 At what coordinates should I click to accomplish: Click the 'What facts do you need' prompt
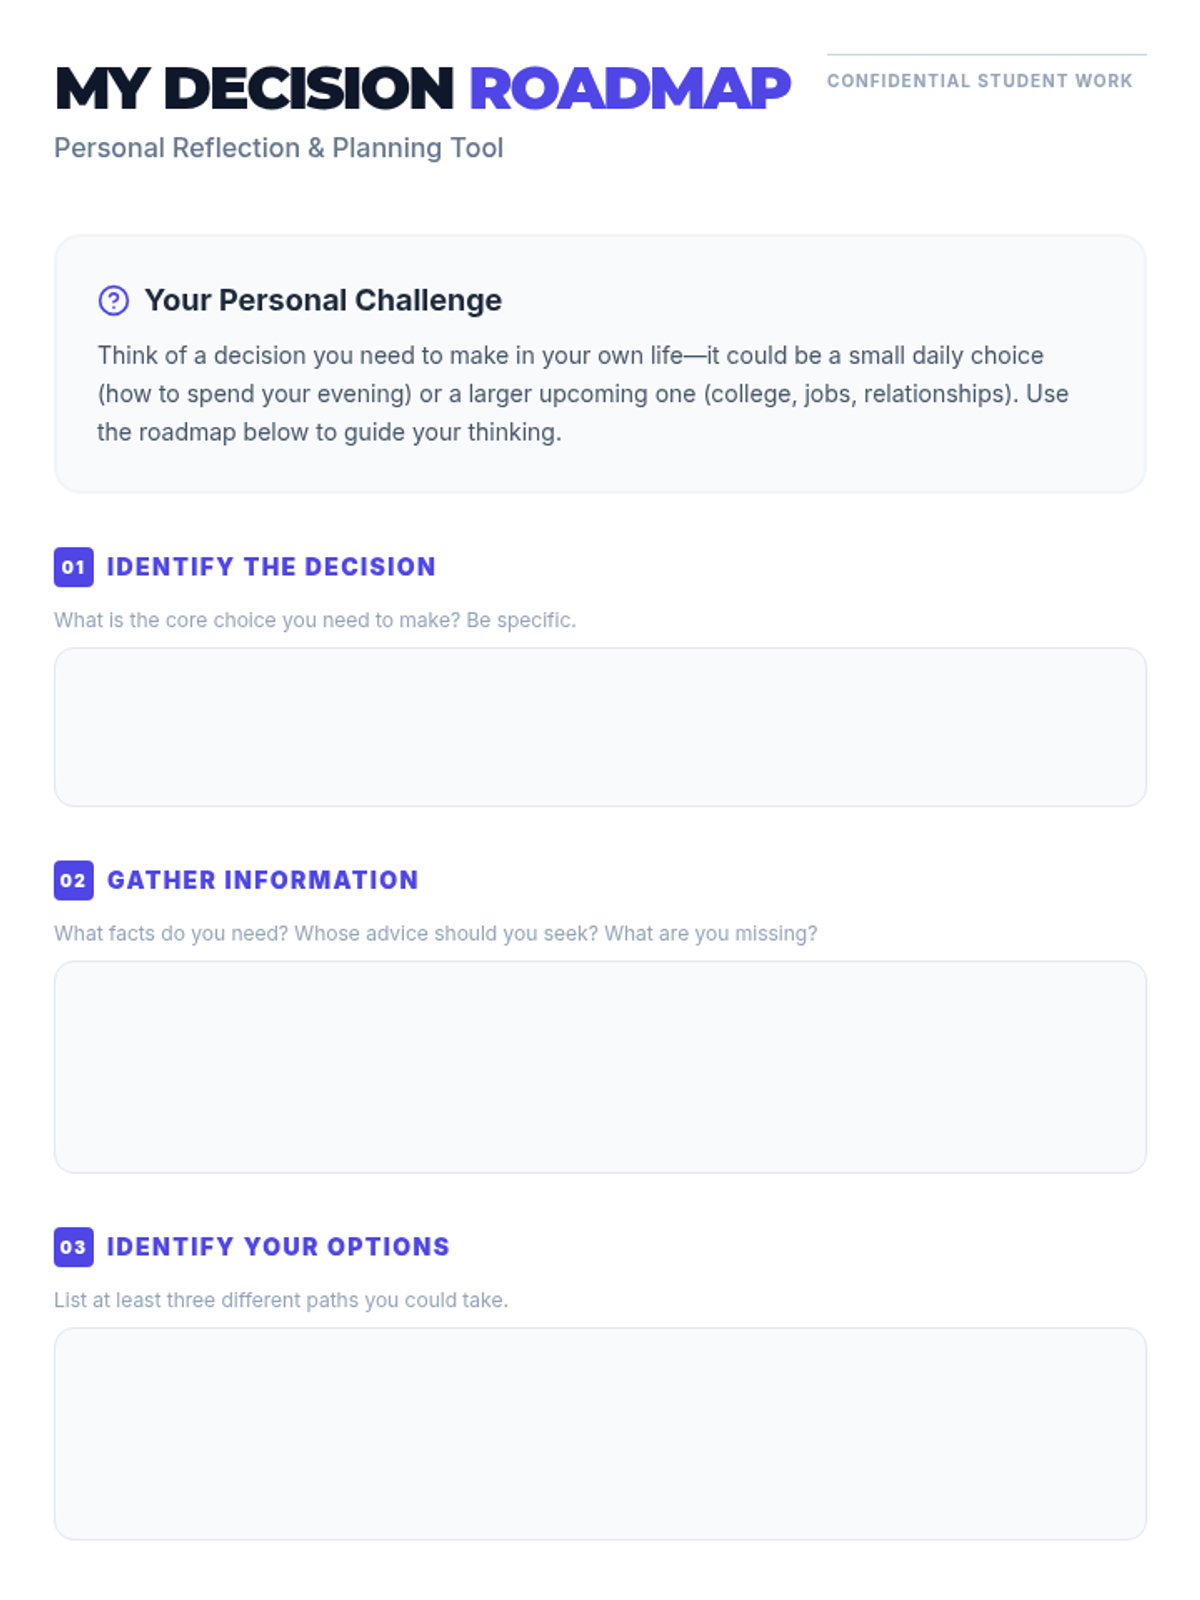(x=435, y=933)
